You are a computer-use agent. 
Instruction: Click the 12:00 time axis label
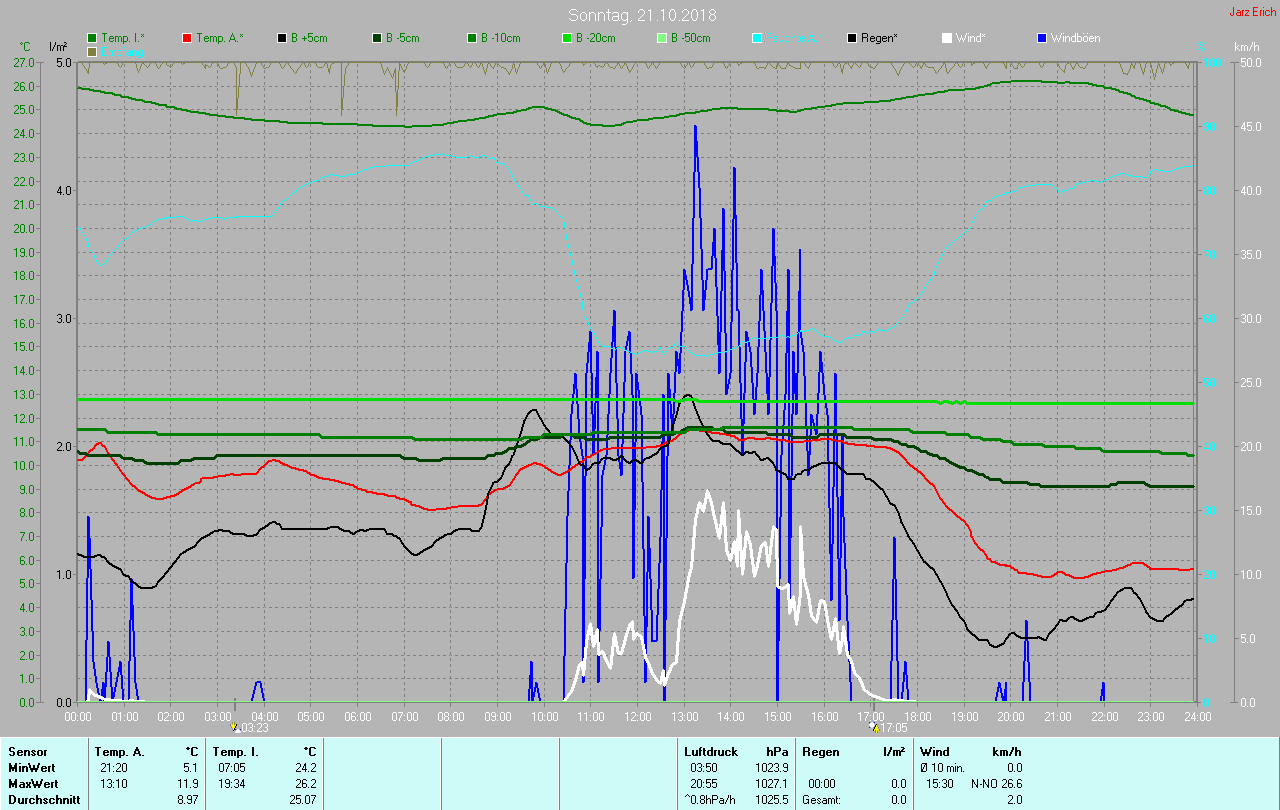coord(638,717)
